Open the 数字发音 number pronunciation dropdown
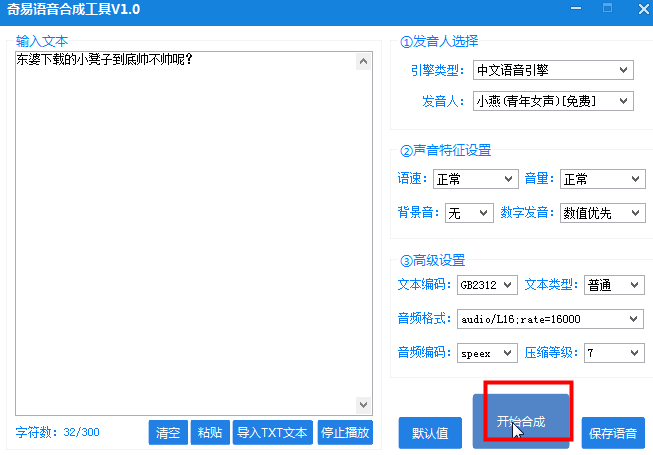 click(x=603, y=213)
